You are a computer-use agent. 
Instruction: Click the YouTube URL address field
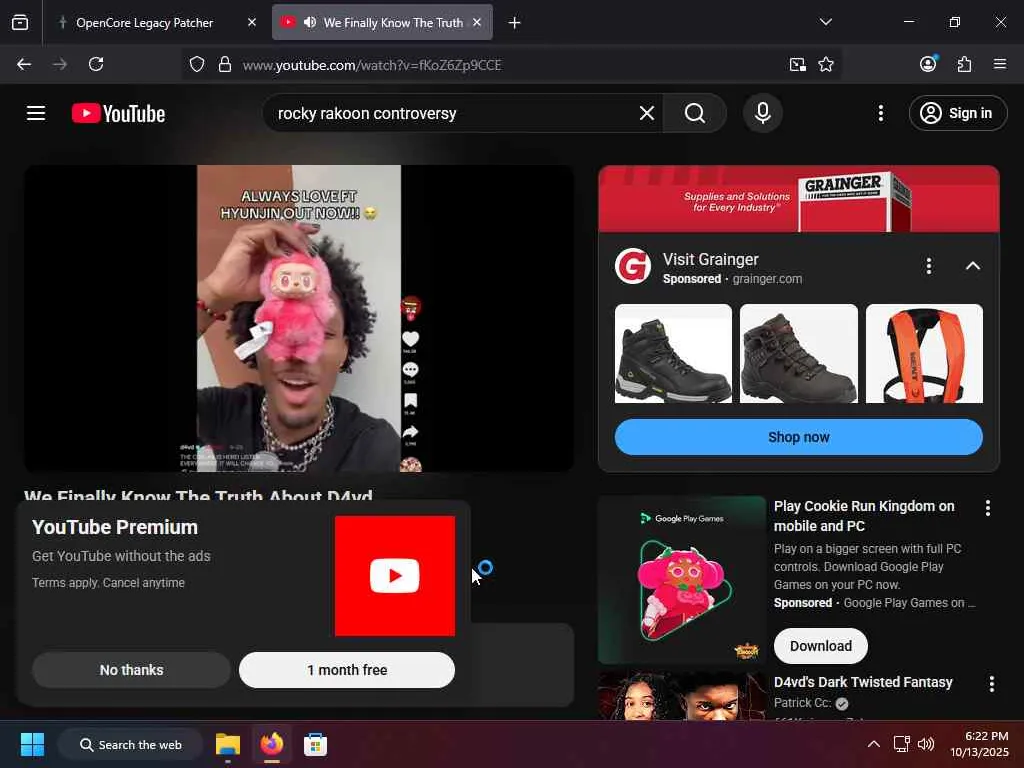click(372, 65)
